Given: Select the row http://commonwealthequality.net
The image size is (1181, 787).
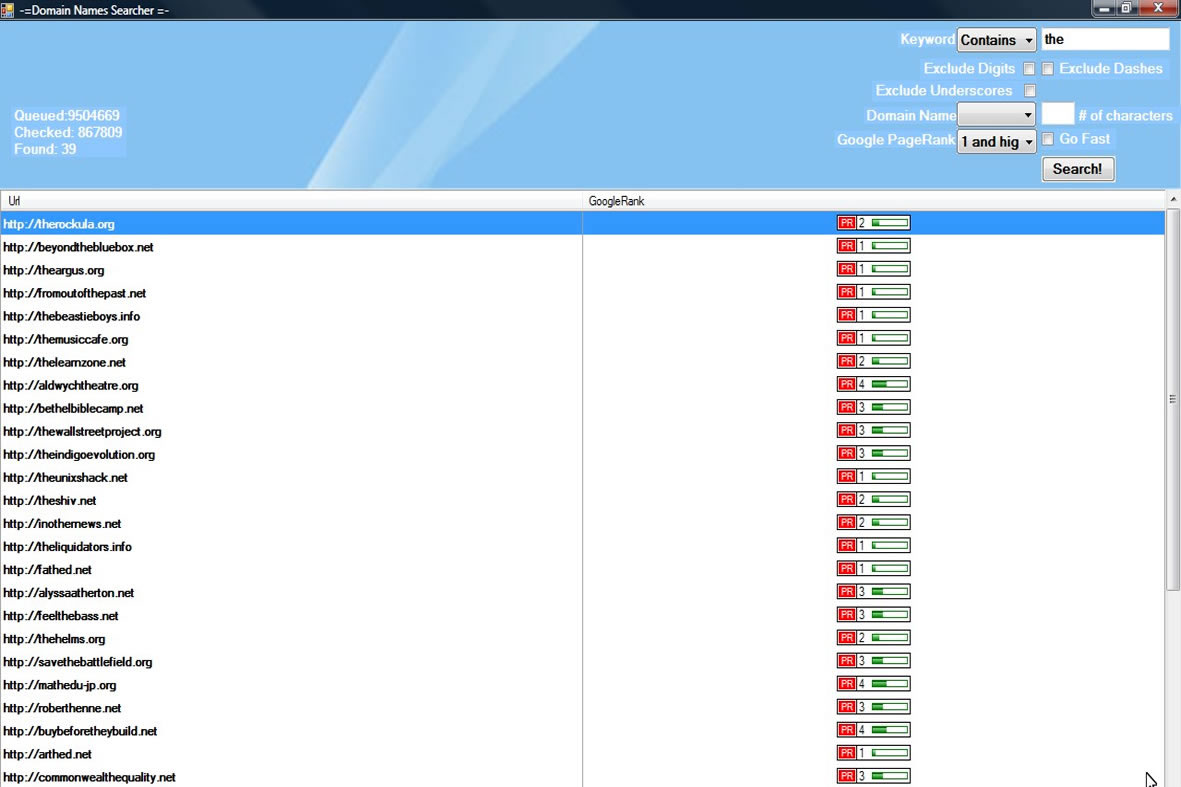Looking at the screenshot, I should [583, 776].
